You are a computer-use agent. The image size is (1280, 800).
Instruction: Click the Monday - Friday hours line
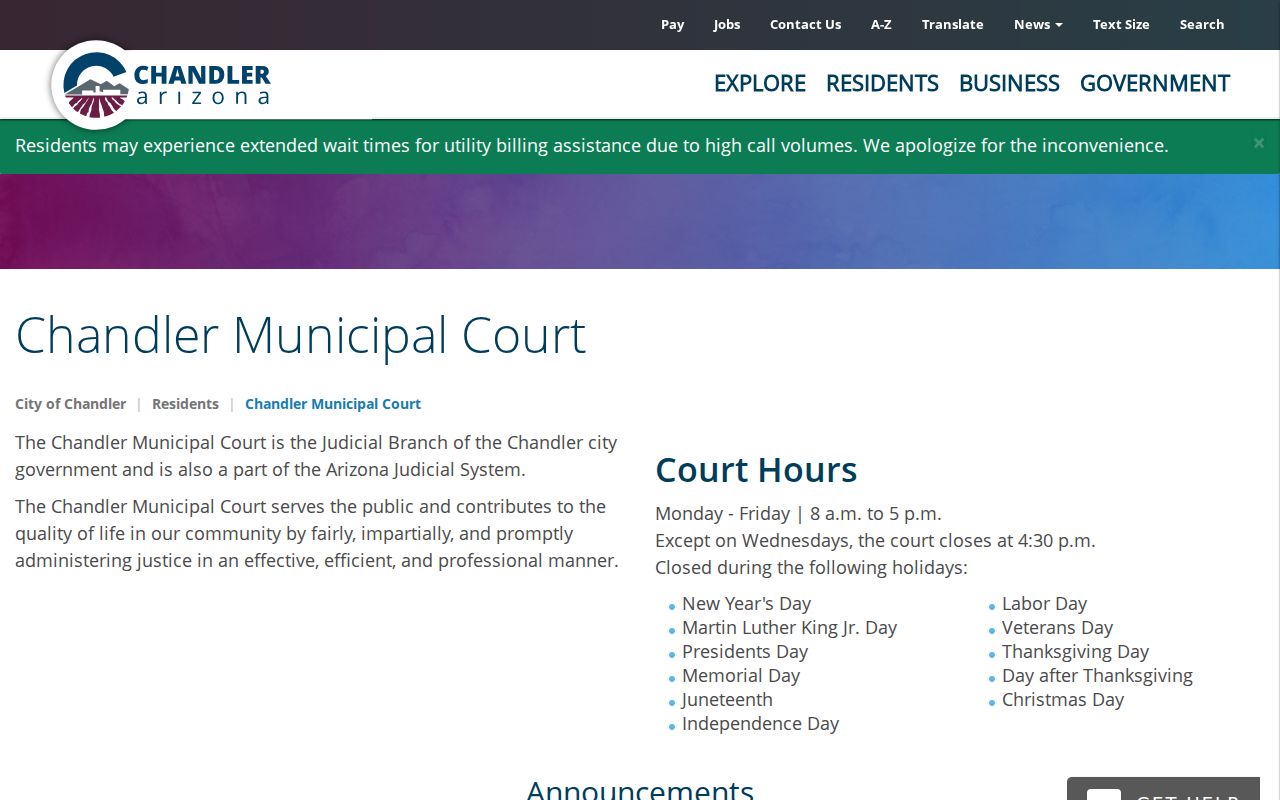[798, 514]
